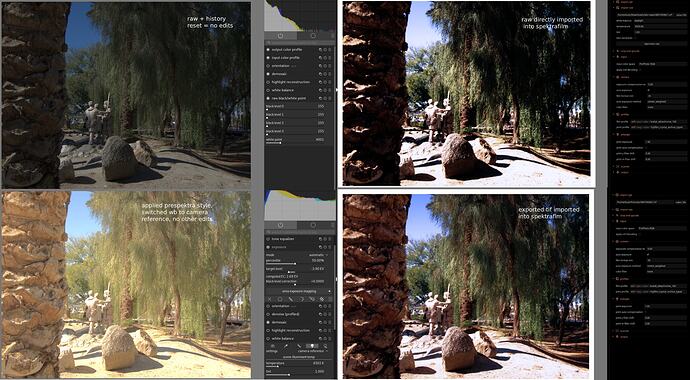Open second module group tab in lower darktable panel

(x=313, y=225)
